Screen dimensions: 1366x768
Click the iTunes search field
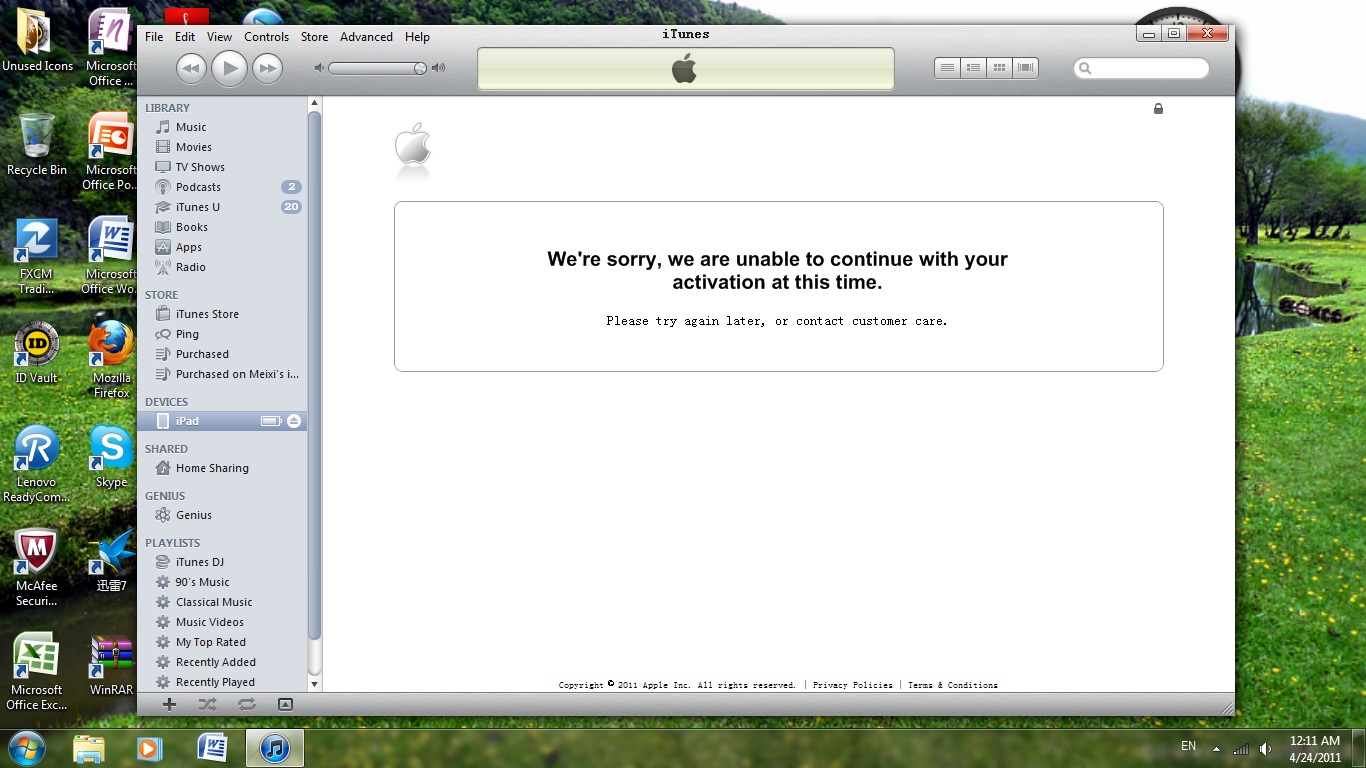coord(1141,68)
